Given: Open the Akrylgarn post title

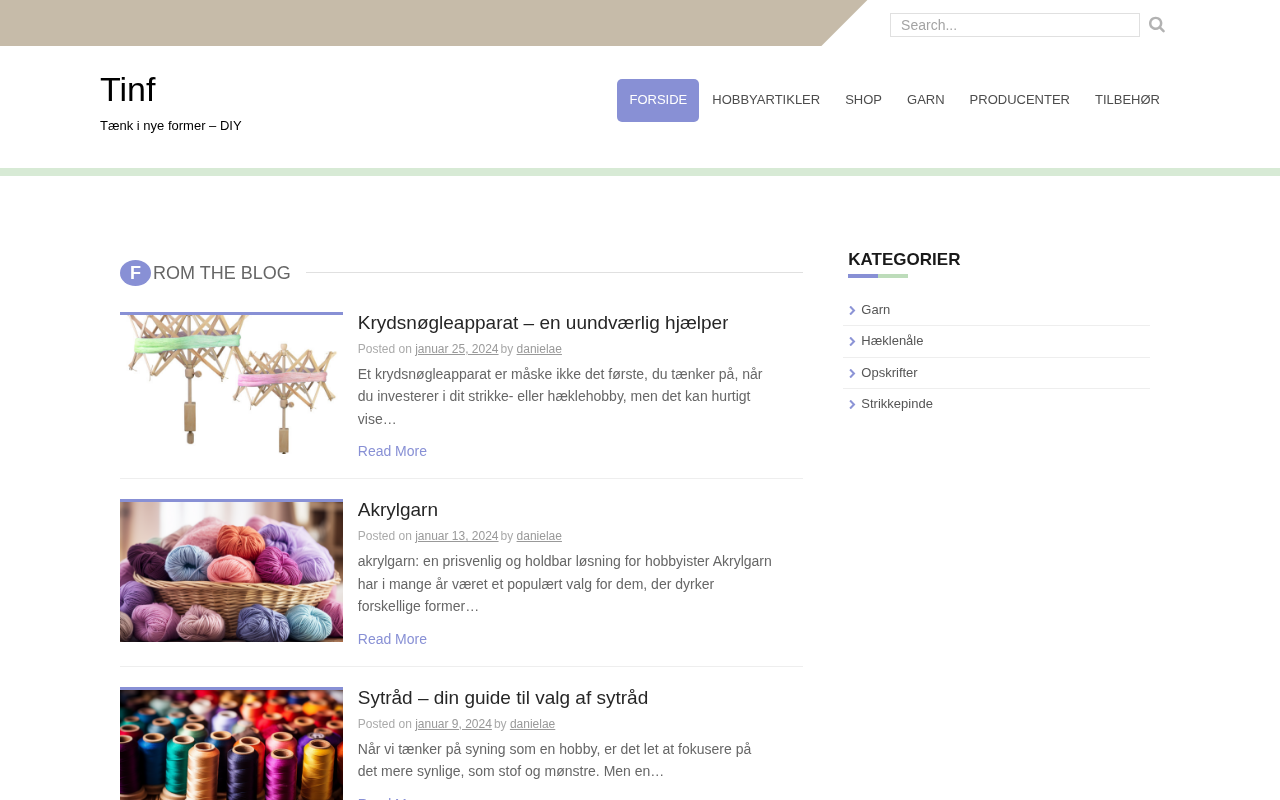Looking at the screenshot, I should tap(398, 510).
